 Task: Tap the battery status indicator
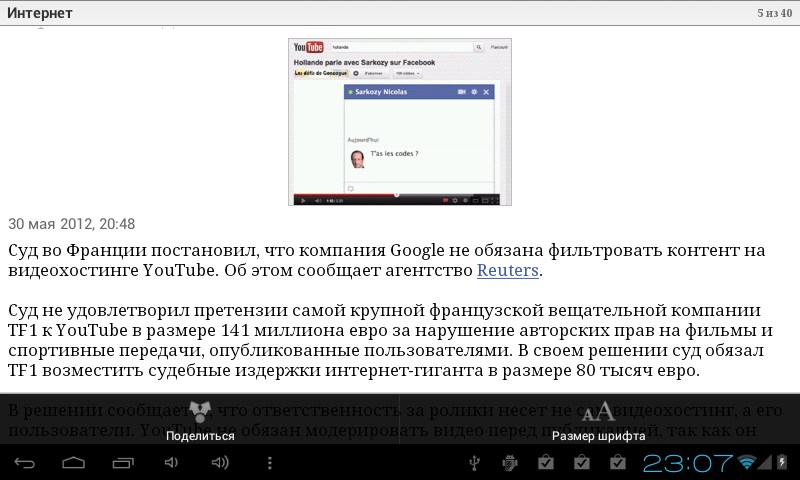pos(783,463)
